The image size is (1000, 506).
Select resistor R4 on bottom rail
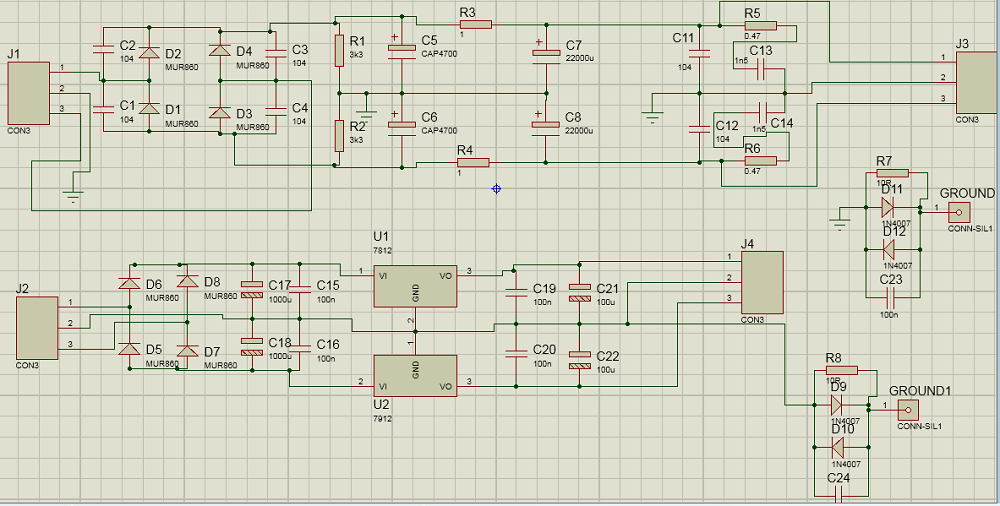[x=471, y=162]
